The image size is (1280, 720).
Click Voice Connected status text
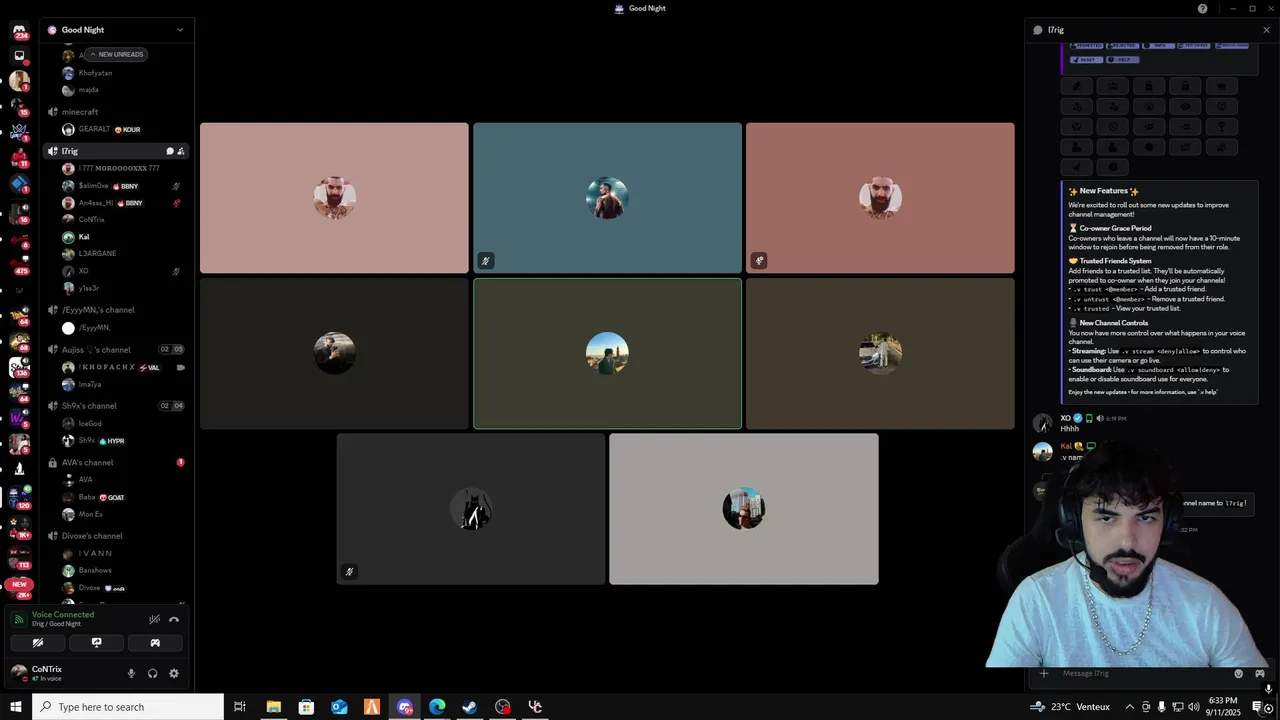pos(63,615)
